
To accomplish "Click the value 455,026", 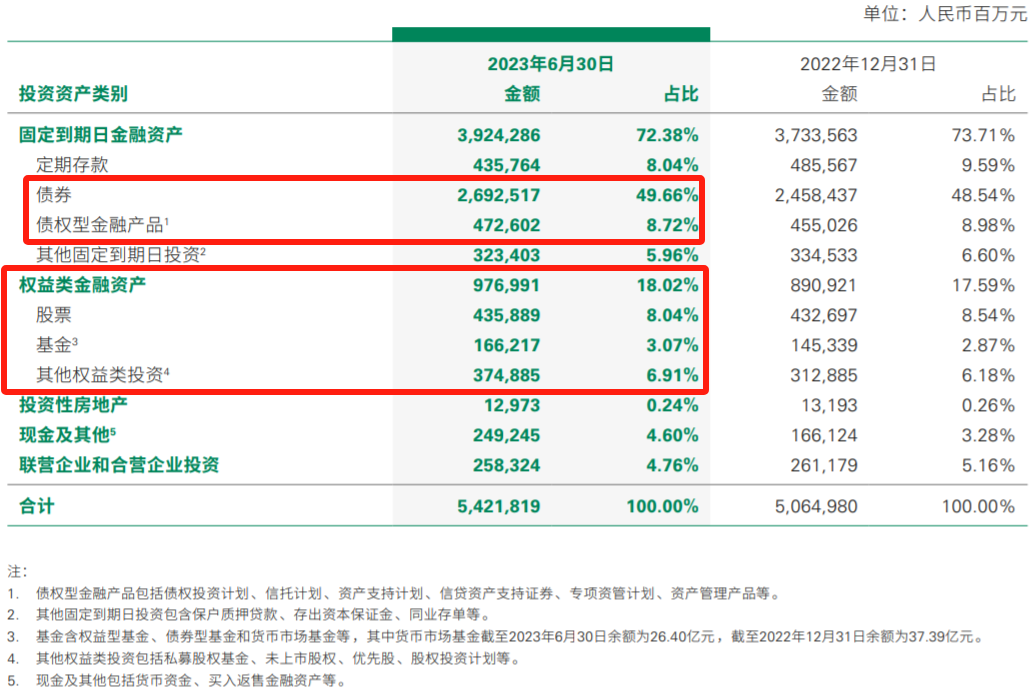I will 824,225.
